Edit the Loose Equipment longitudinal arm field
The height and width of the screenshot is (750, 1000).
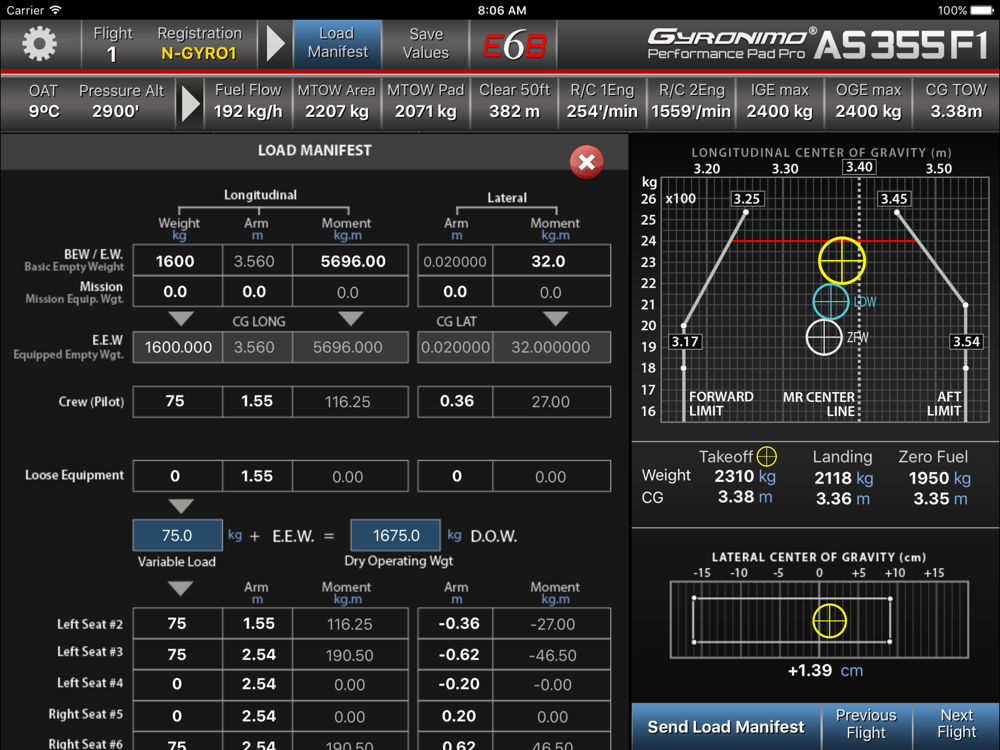point(257,476)
